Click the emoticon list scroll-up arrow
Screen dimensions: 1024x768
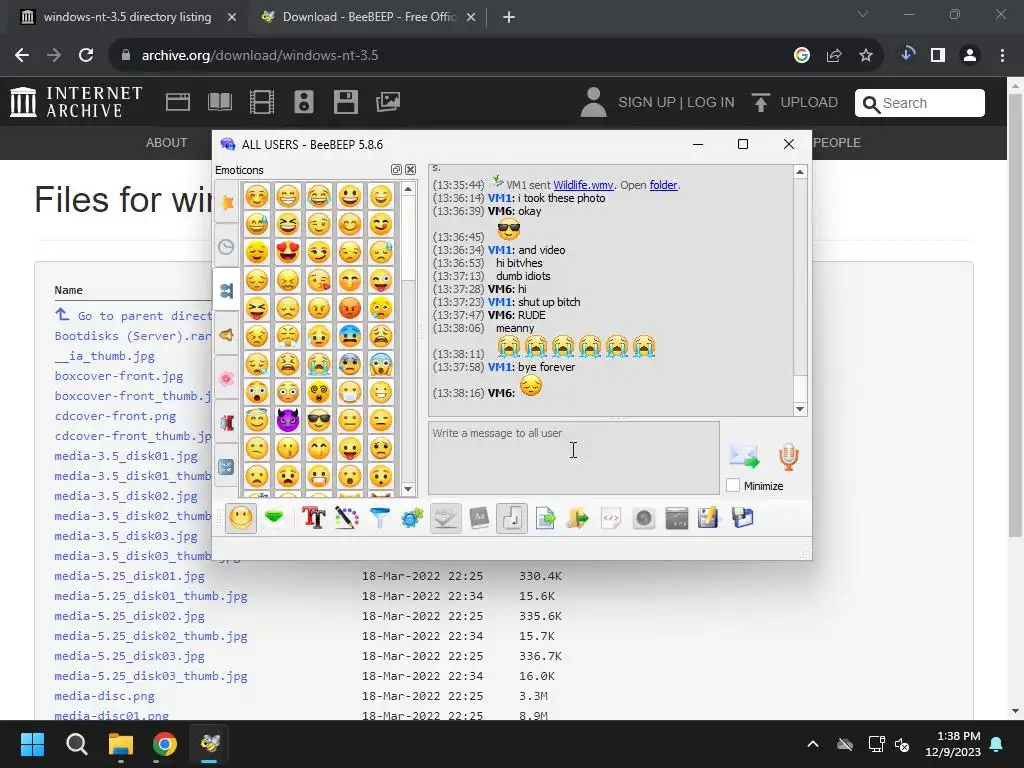(x=408, y=189)
